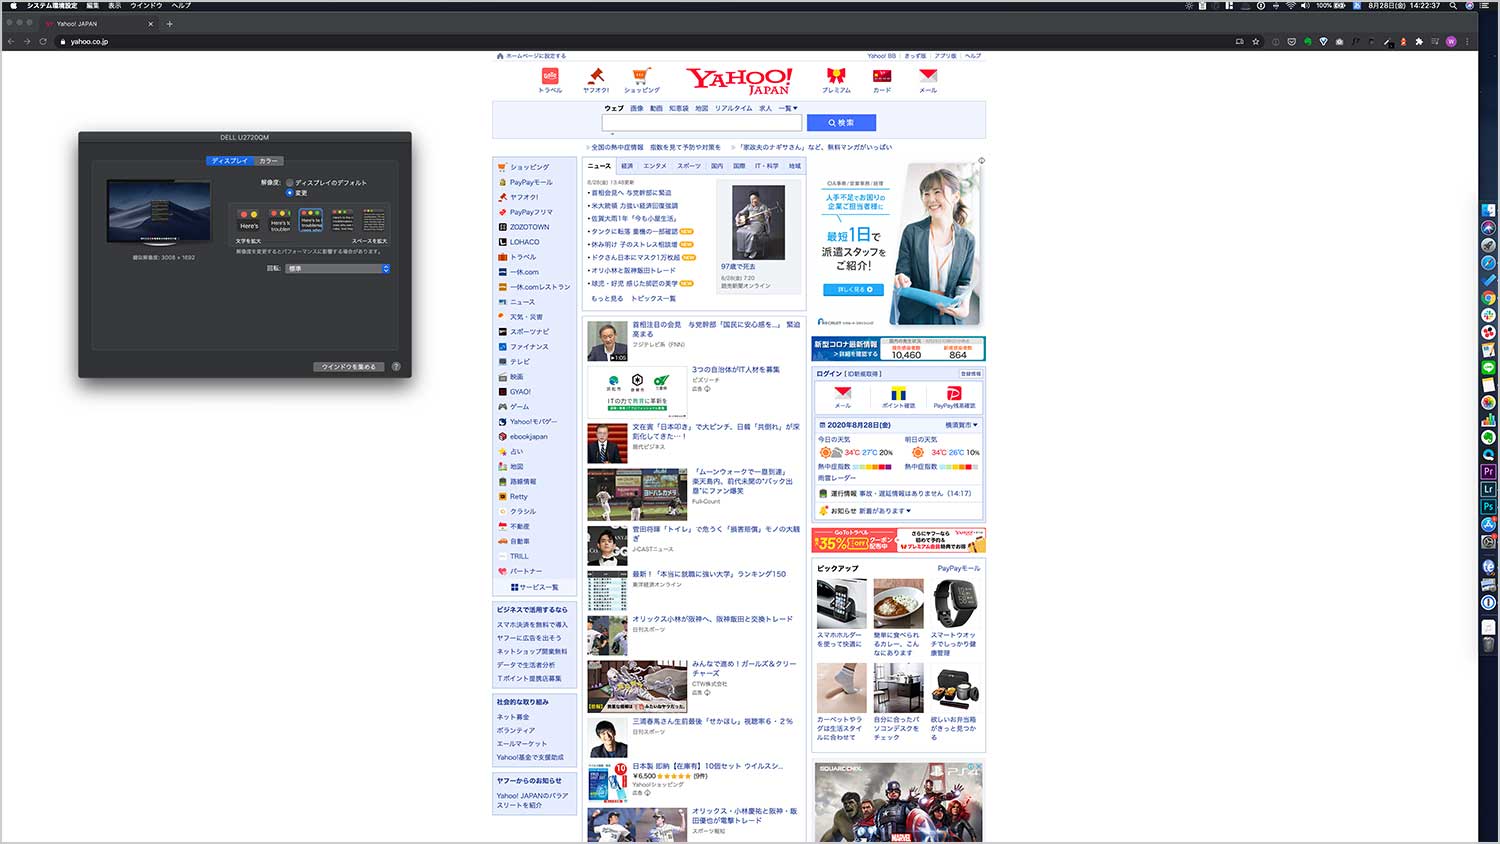Open the Card icon in Yahoo header

pos(882,76)
